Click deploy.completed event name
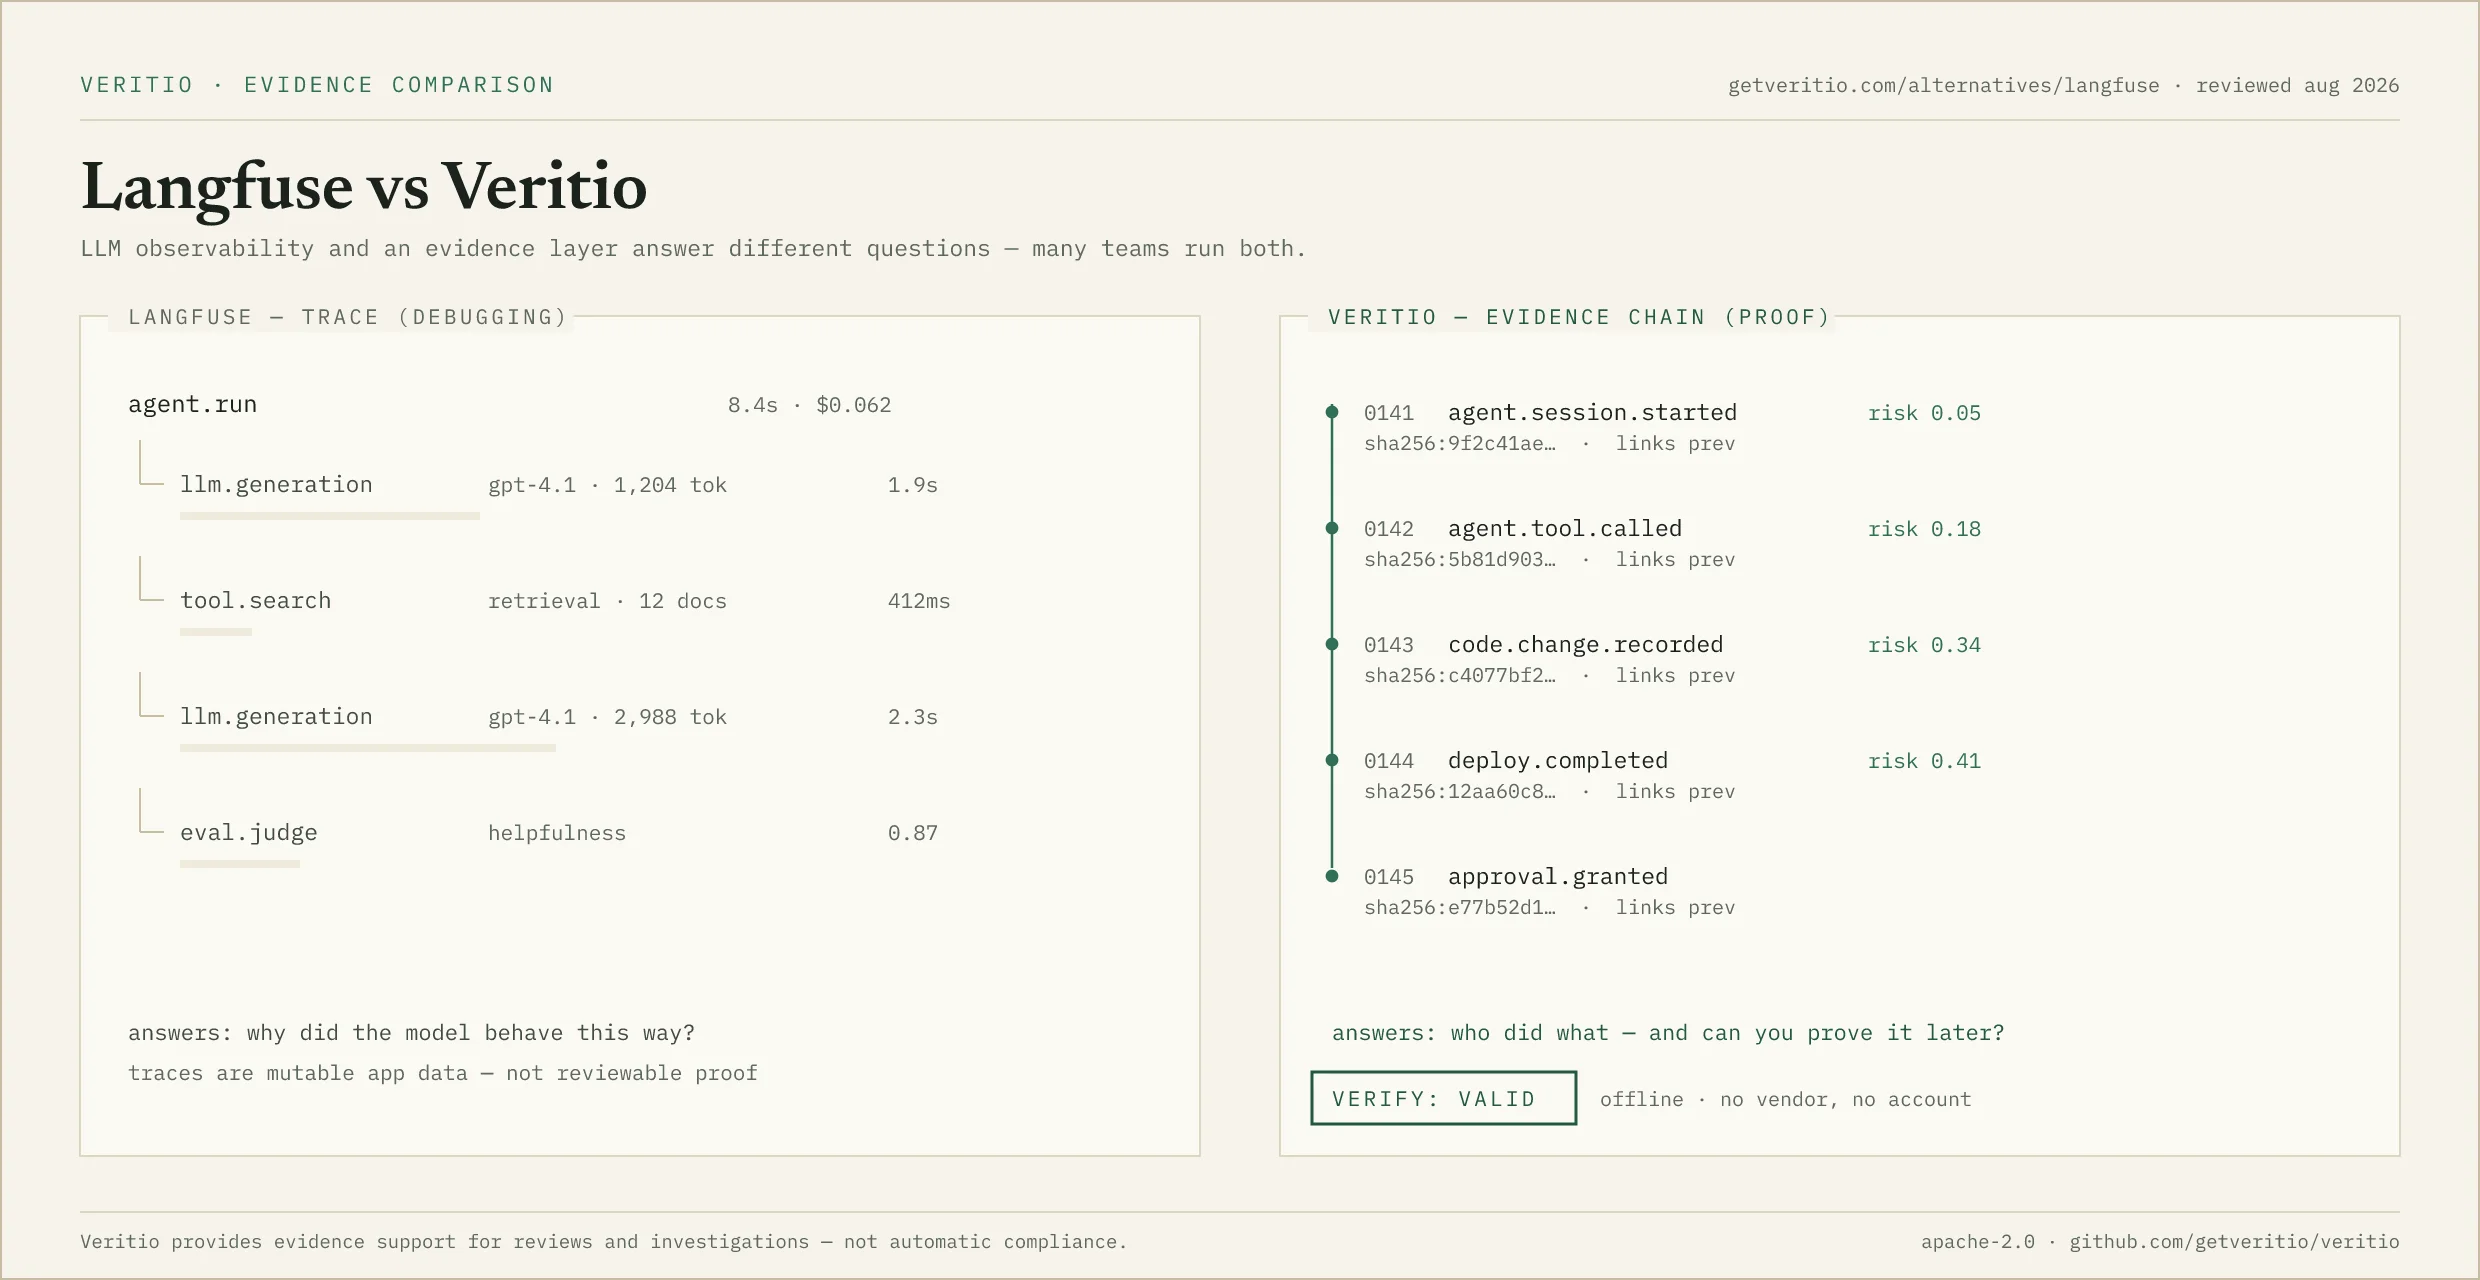This screenshot has height=1280, width=2480. [1558, 761]
